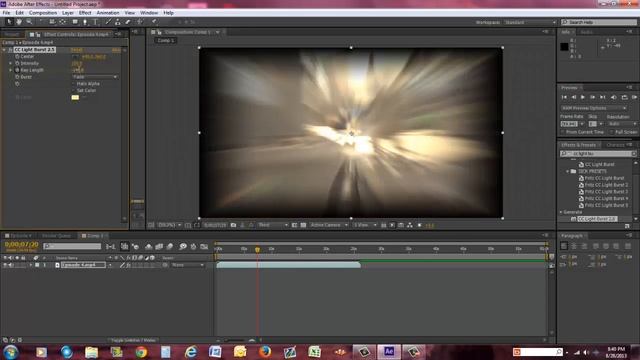Image resolution: width=640 pixels, height=360 pixels.
Task: Click the Reset link for CC Light Burst
Action: [77, 50]
